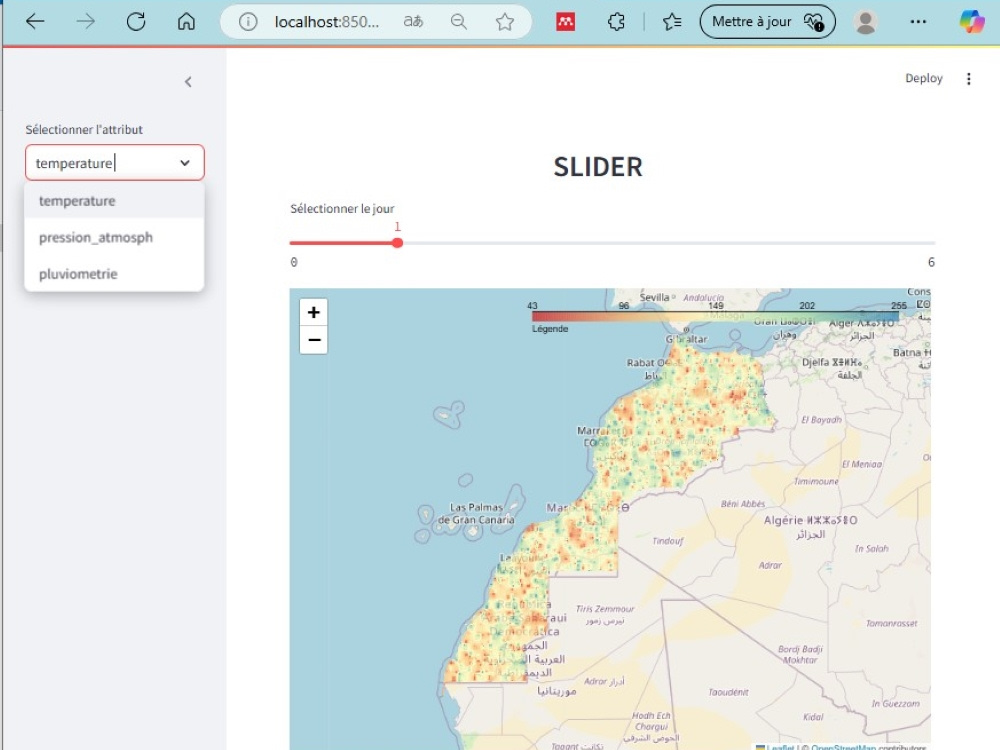The height and width of the screenshot is (750, 1000).
Task: Click the browser forward arrow
Action: tap(85, 22)
